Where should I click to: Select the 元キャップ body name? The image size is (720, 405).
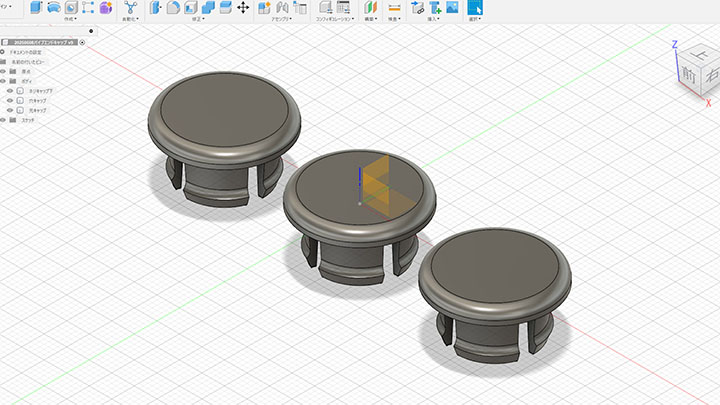pyautogui.click(x=37, y=110)
